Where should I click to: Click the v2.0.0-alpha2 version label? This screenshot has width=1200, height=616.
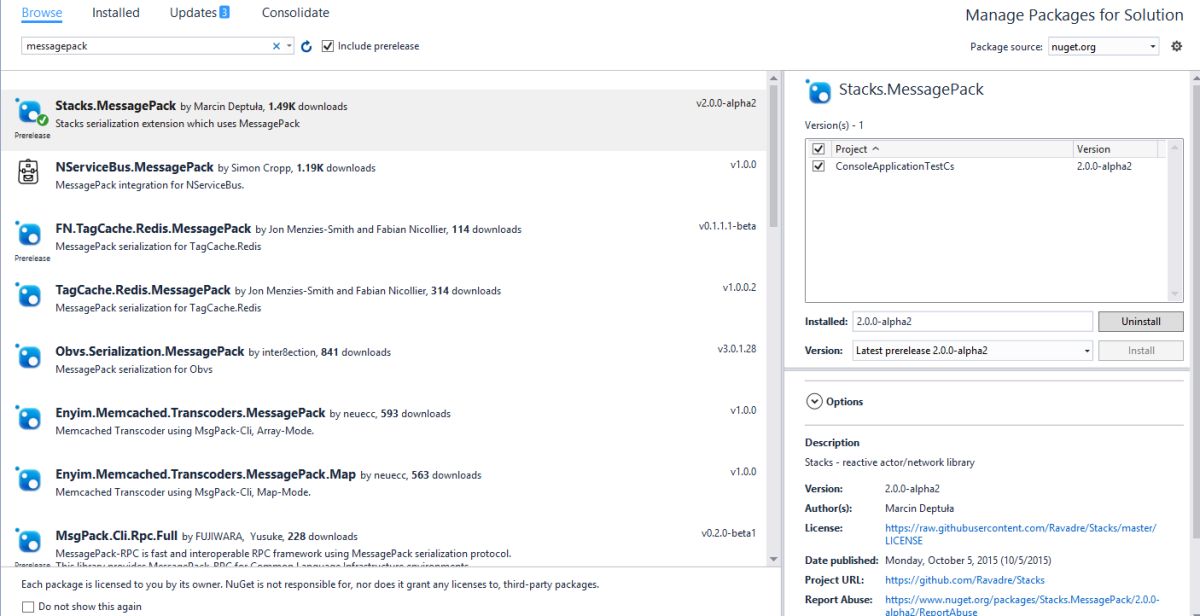click(x=726, y=103)
